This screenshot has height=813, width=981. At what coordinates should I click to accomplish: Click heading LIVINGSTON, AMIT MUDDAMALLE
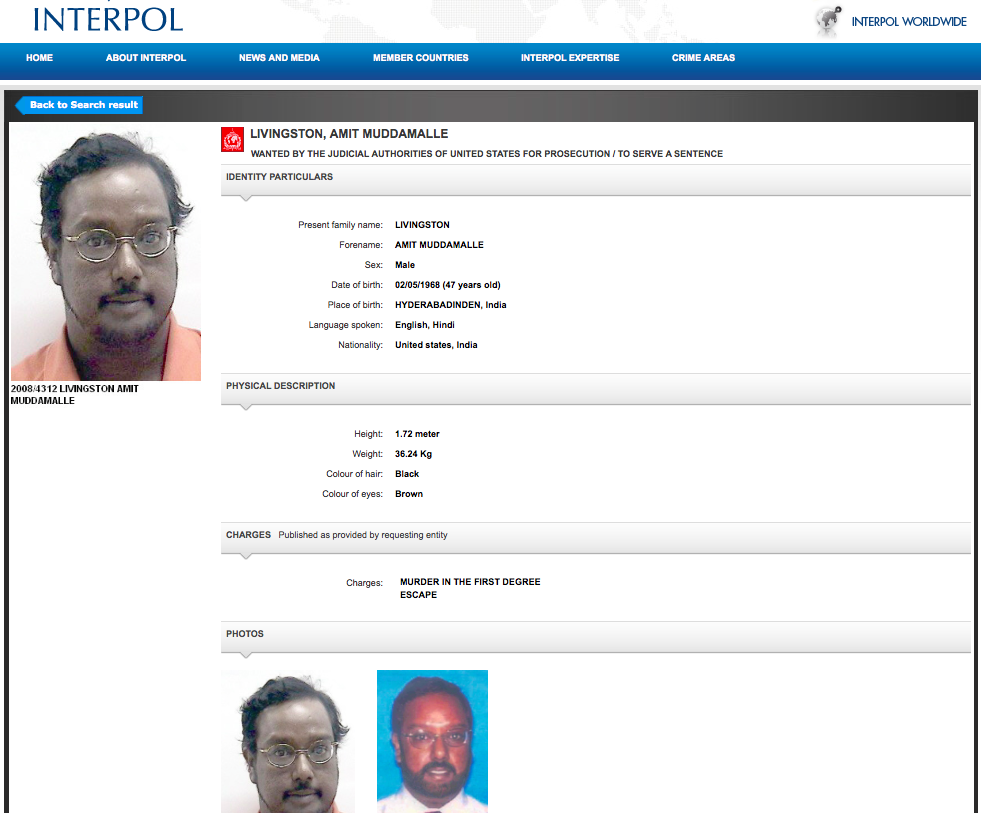point(349,134)
